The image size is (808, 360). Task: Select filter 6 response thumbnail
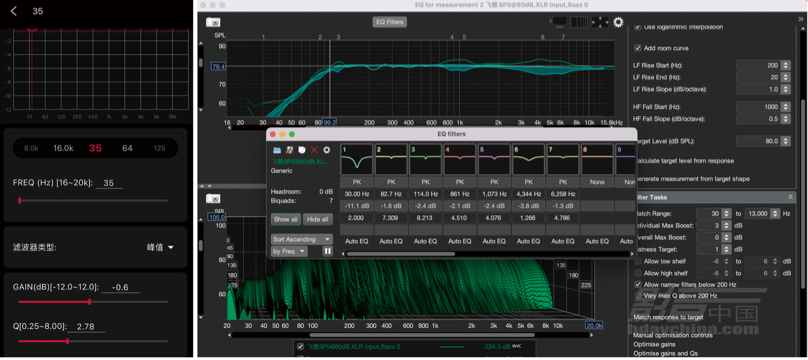click(528, 159)
